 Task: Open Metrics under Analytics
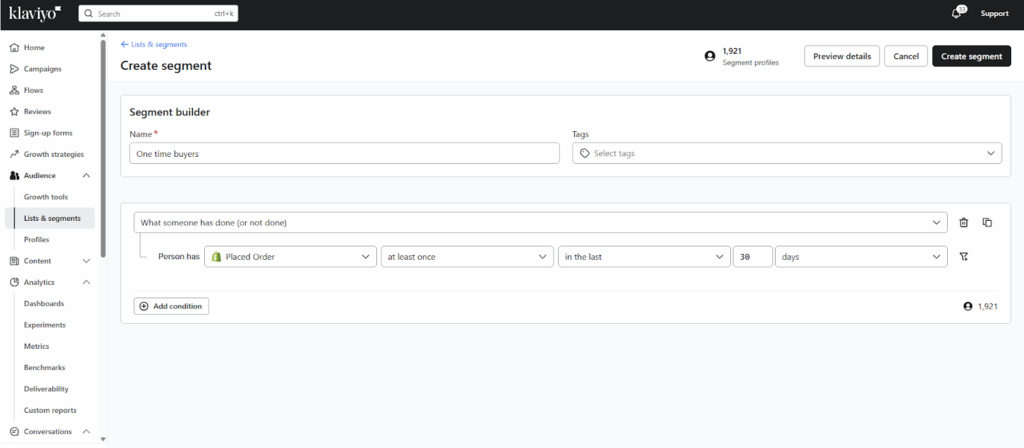coord(37,346)
